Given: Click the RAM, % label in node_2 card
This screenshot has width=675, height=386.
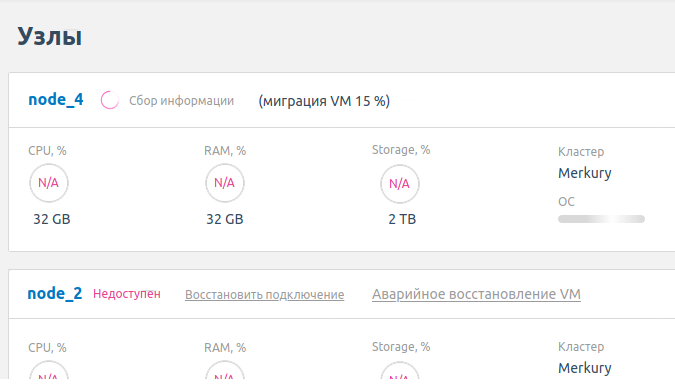Looking at the screenshot, I should coord(225,348).
